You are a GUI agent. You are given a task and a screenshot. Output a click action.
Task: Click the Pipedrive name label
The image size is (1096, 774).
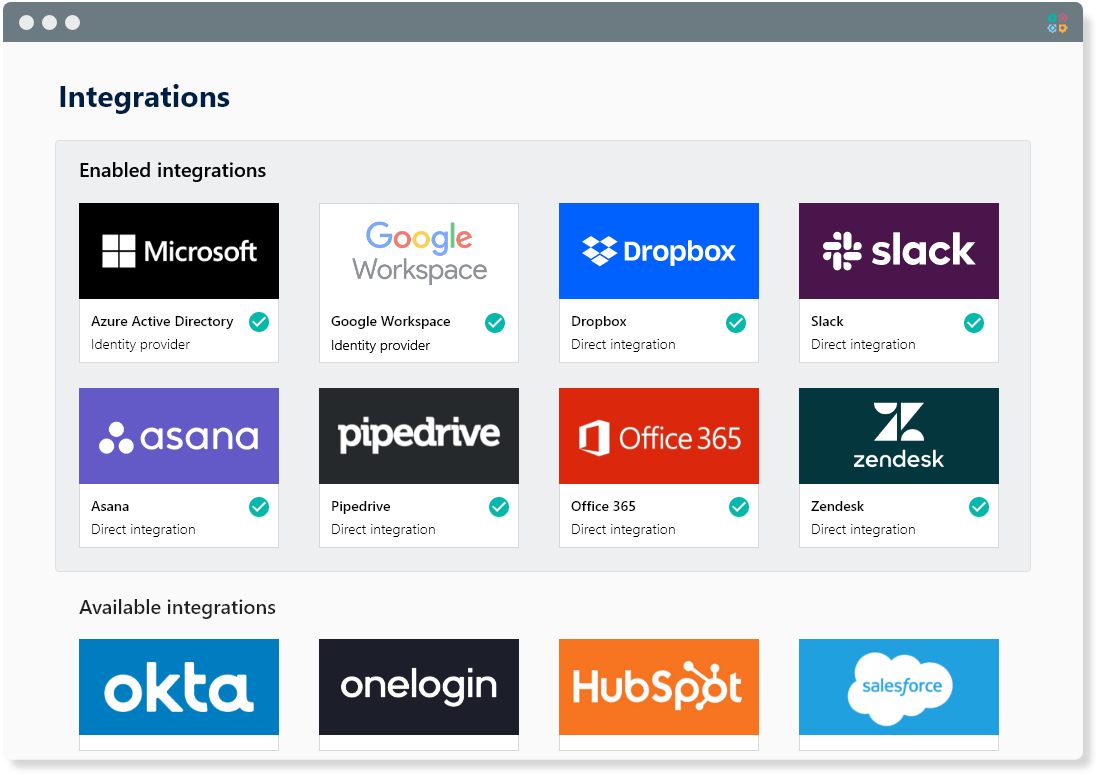click(x=361, y=506)
